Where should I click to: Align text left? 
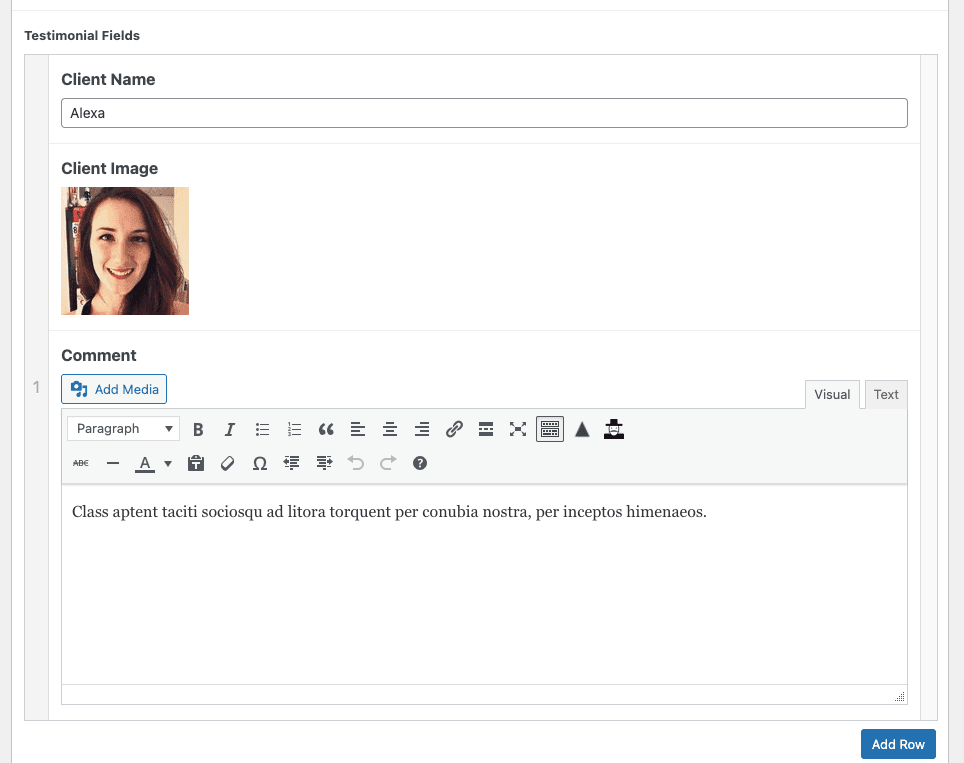click(358, 429)
